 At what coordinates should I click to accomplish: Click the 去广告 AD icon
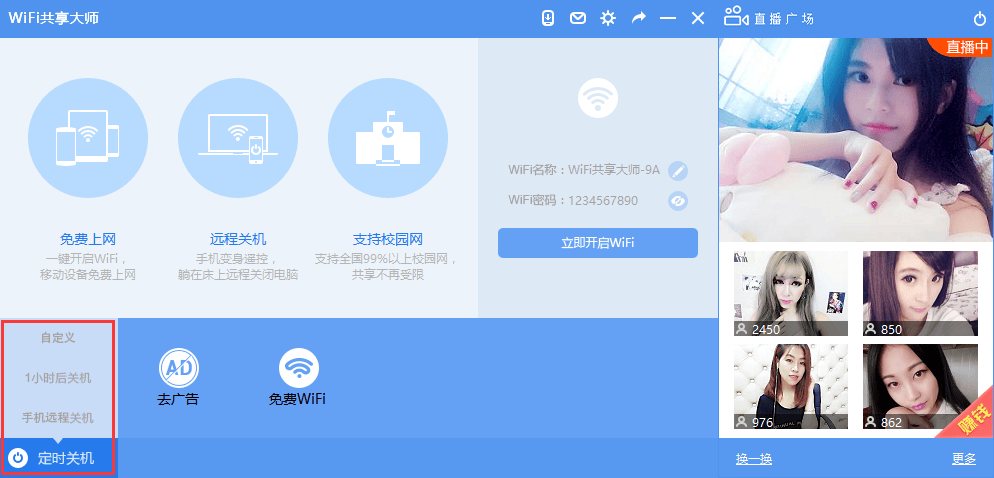[178, 368]
